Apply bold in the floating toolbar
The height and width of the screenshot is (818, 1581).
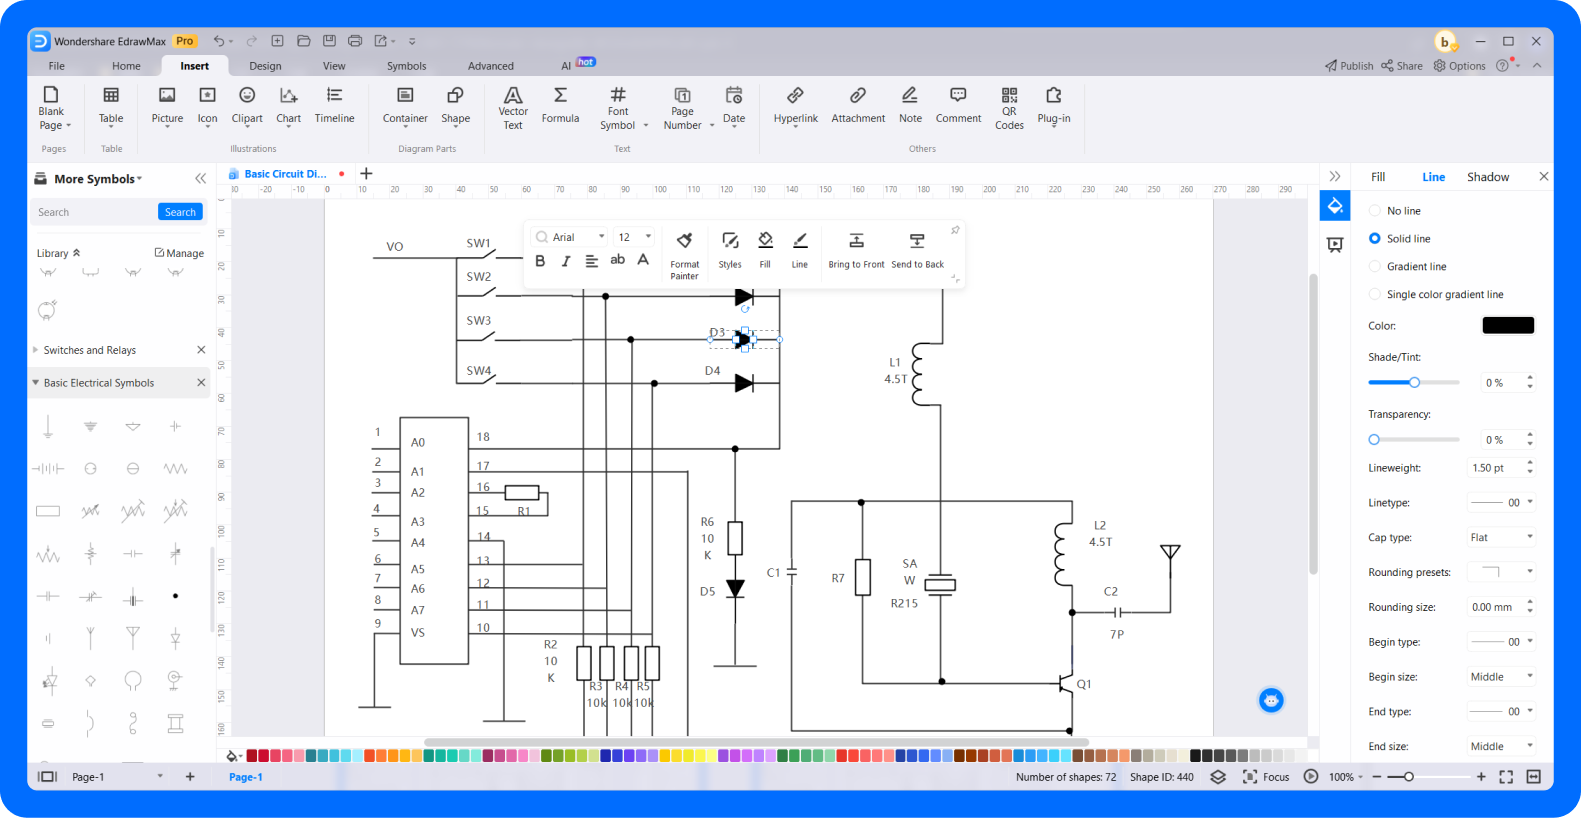point(540,261)
